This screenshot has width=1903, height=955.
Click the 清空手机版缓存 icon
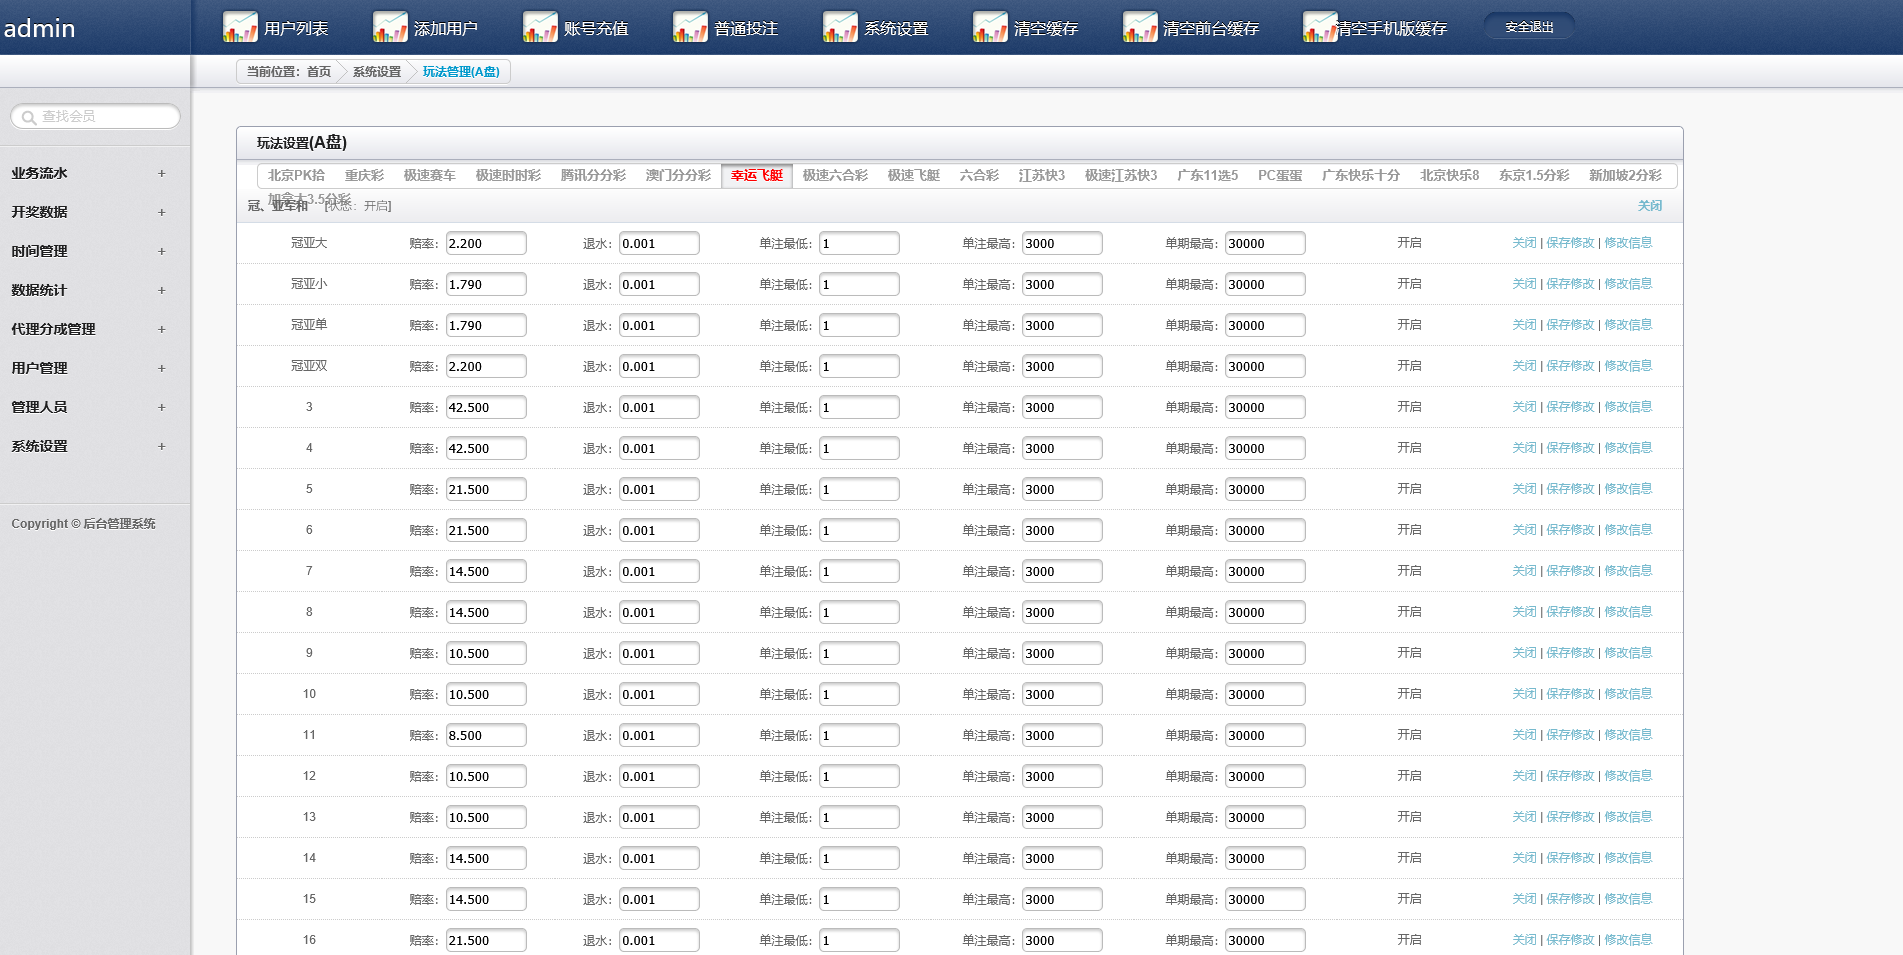pyautogui.click(x=1320, y=27)
